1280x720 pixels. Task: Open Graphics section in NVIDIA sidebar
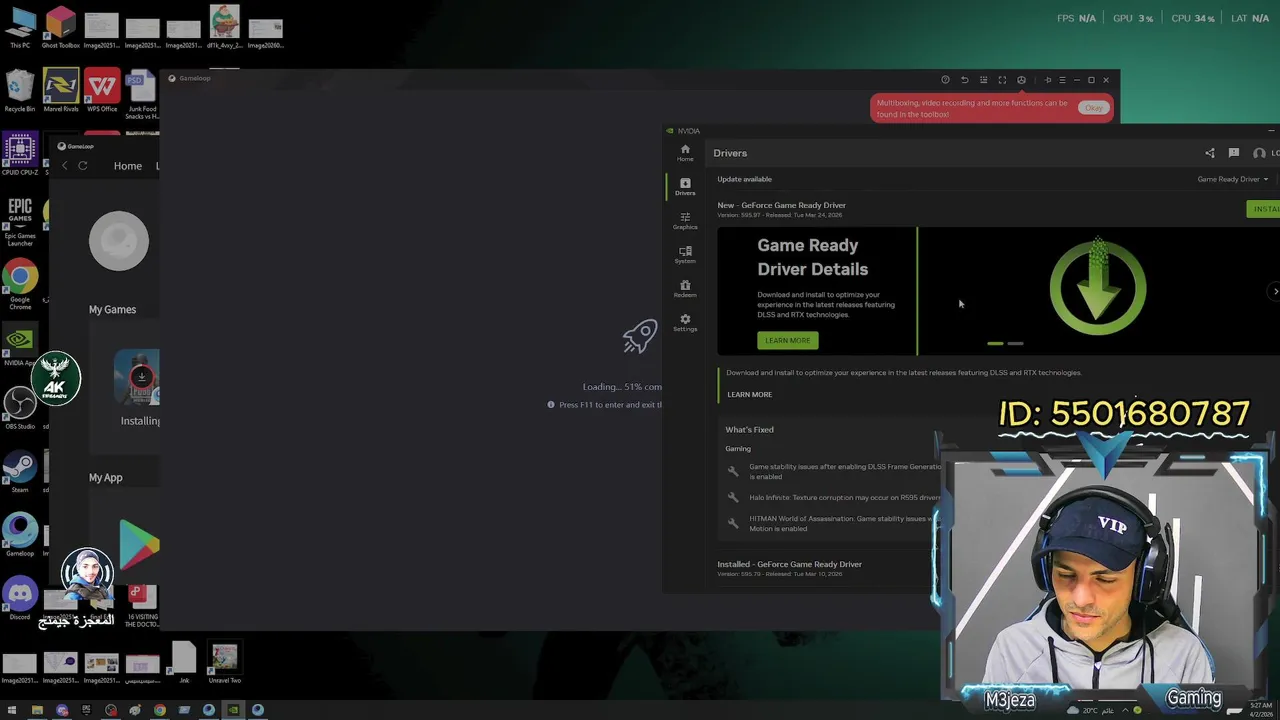685,220
